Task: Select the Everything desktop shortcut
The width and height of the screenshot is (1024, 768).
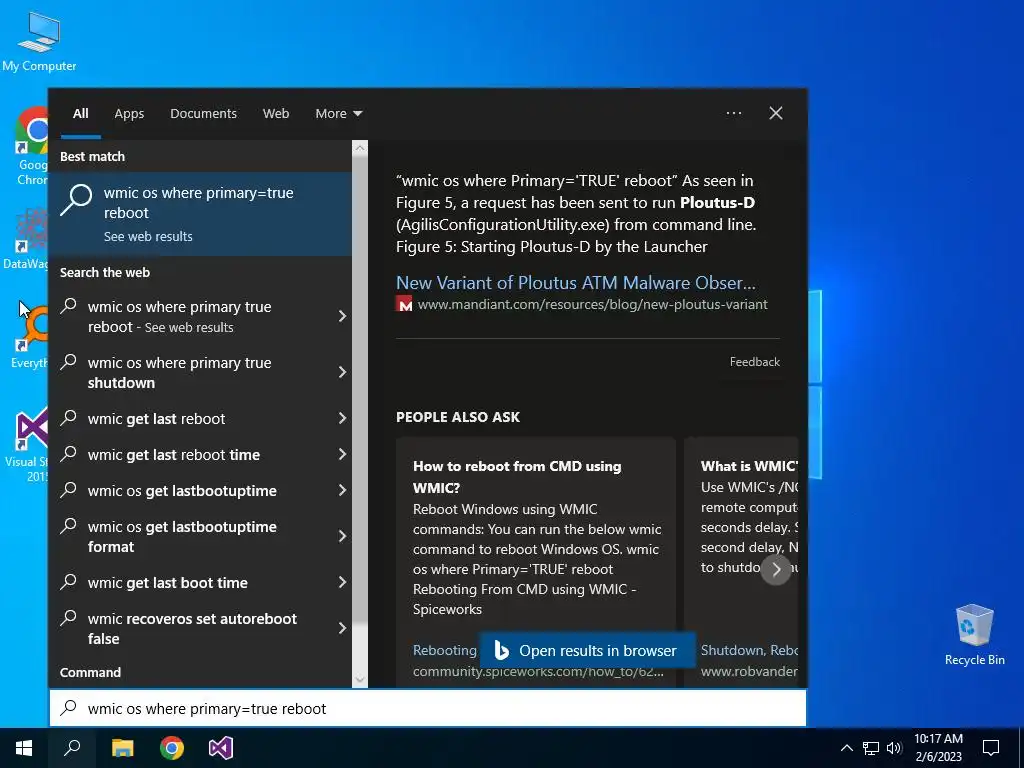Action: pyautogui.click(x=29, y=334)
